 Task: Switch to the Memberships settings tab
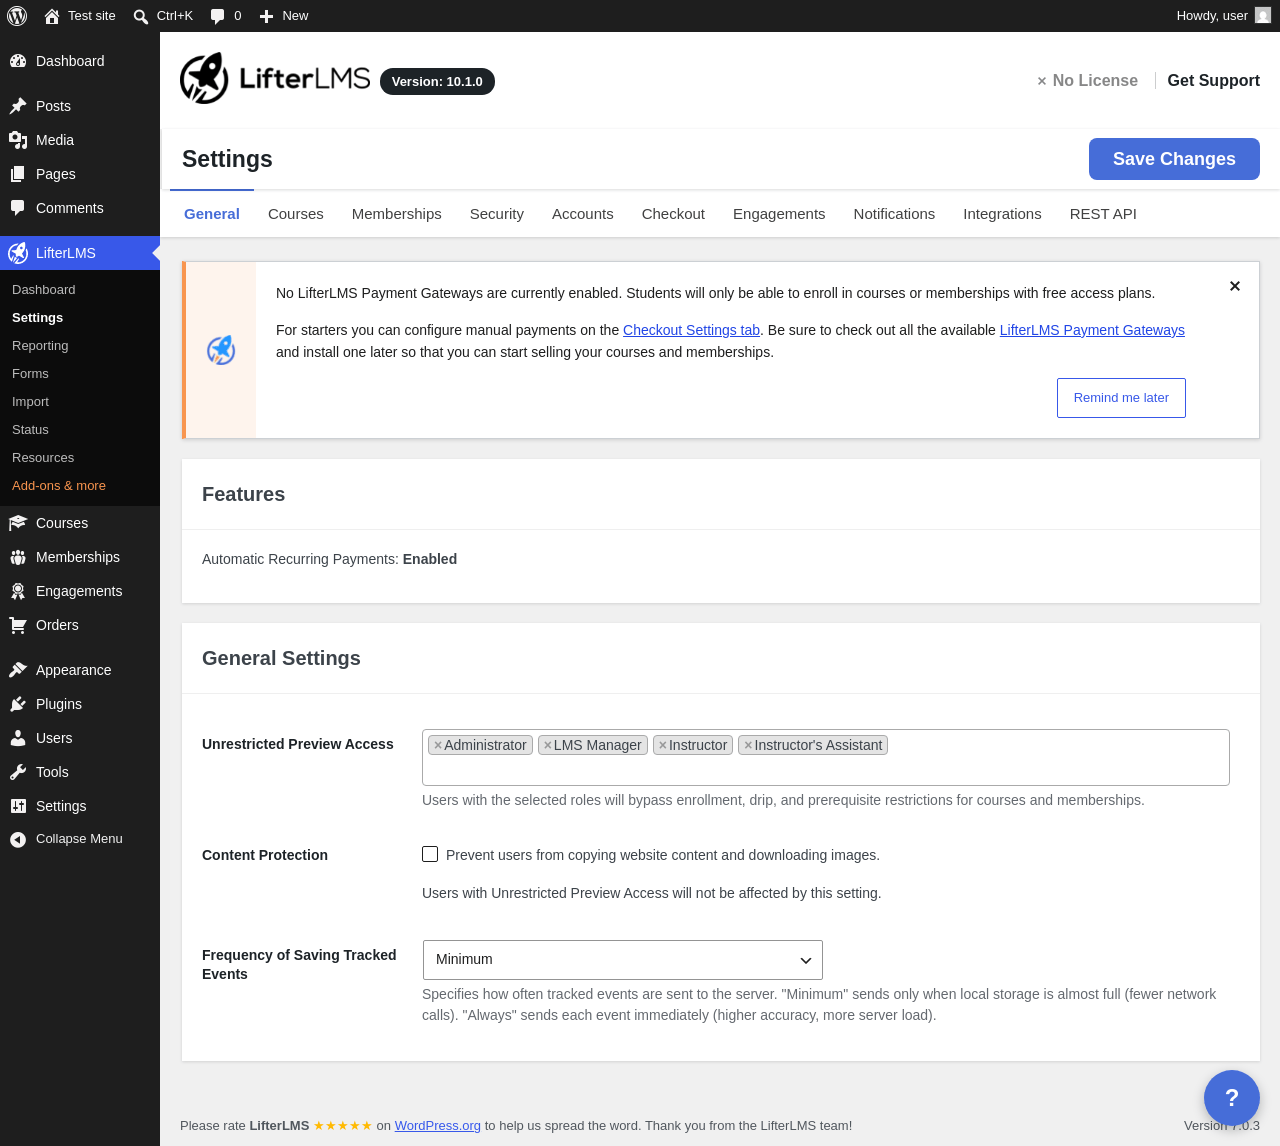click(397, 214)
